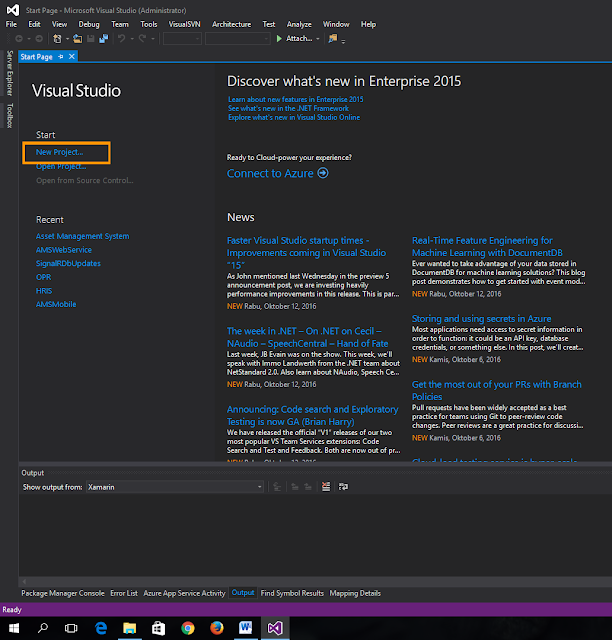The height and width of the screenshot is (640, 612).
Task: Open Windows Store from taskbar
Action: [158, 628]
